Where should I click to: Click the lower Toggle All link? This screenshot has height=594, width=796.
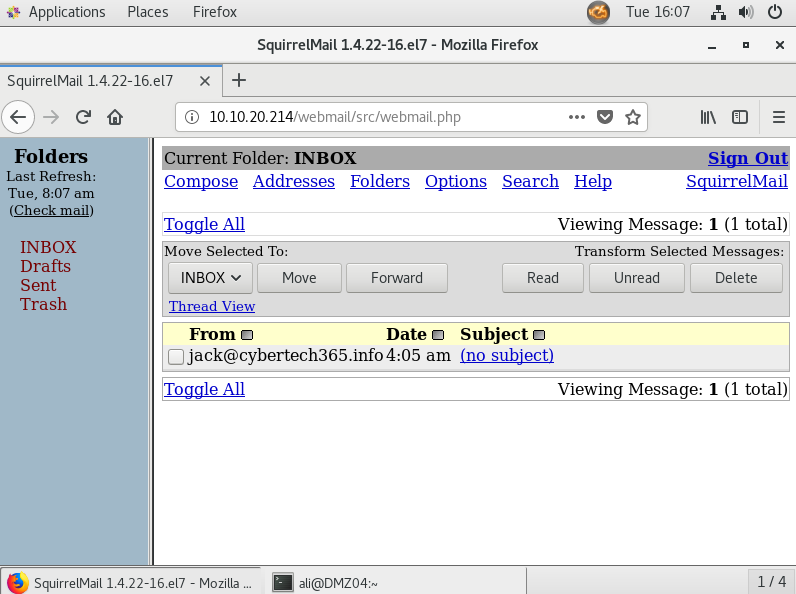(204, 389)
